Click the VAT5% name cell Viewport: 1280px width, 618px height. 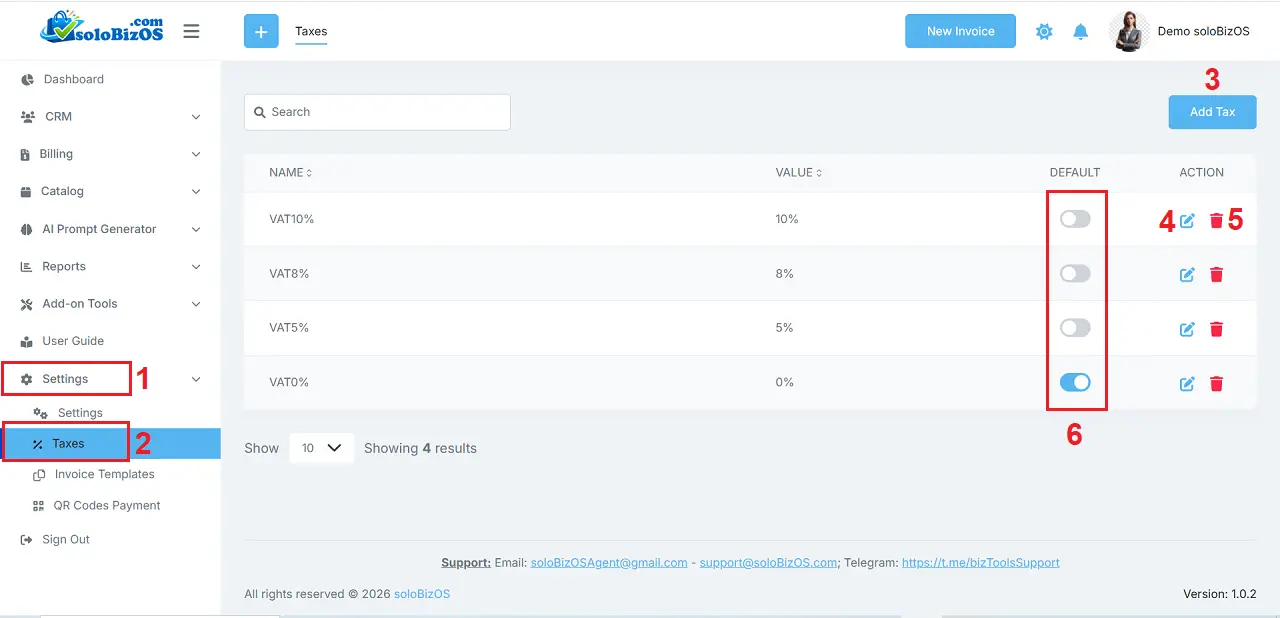tap(288, 328)
